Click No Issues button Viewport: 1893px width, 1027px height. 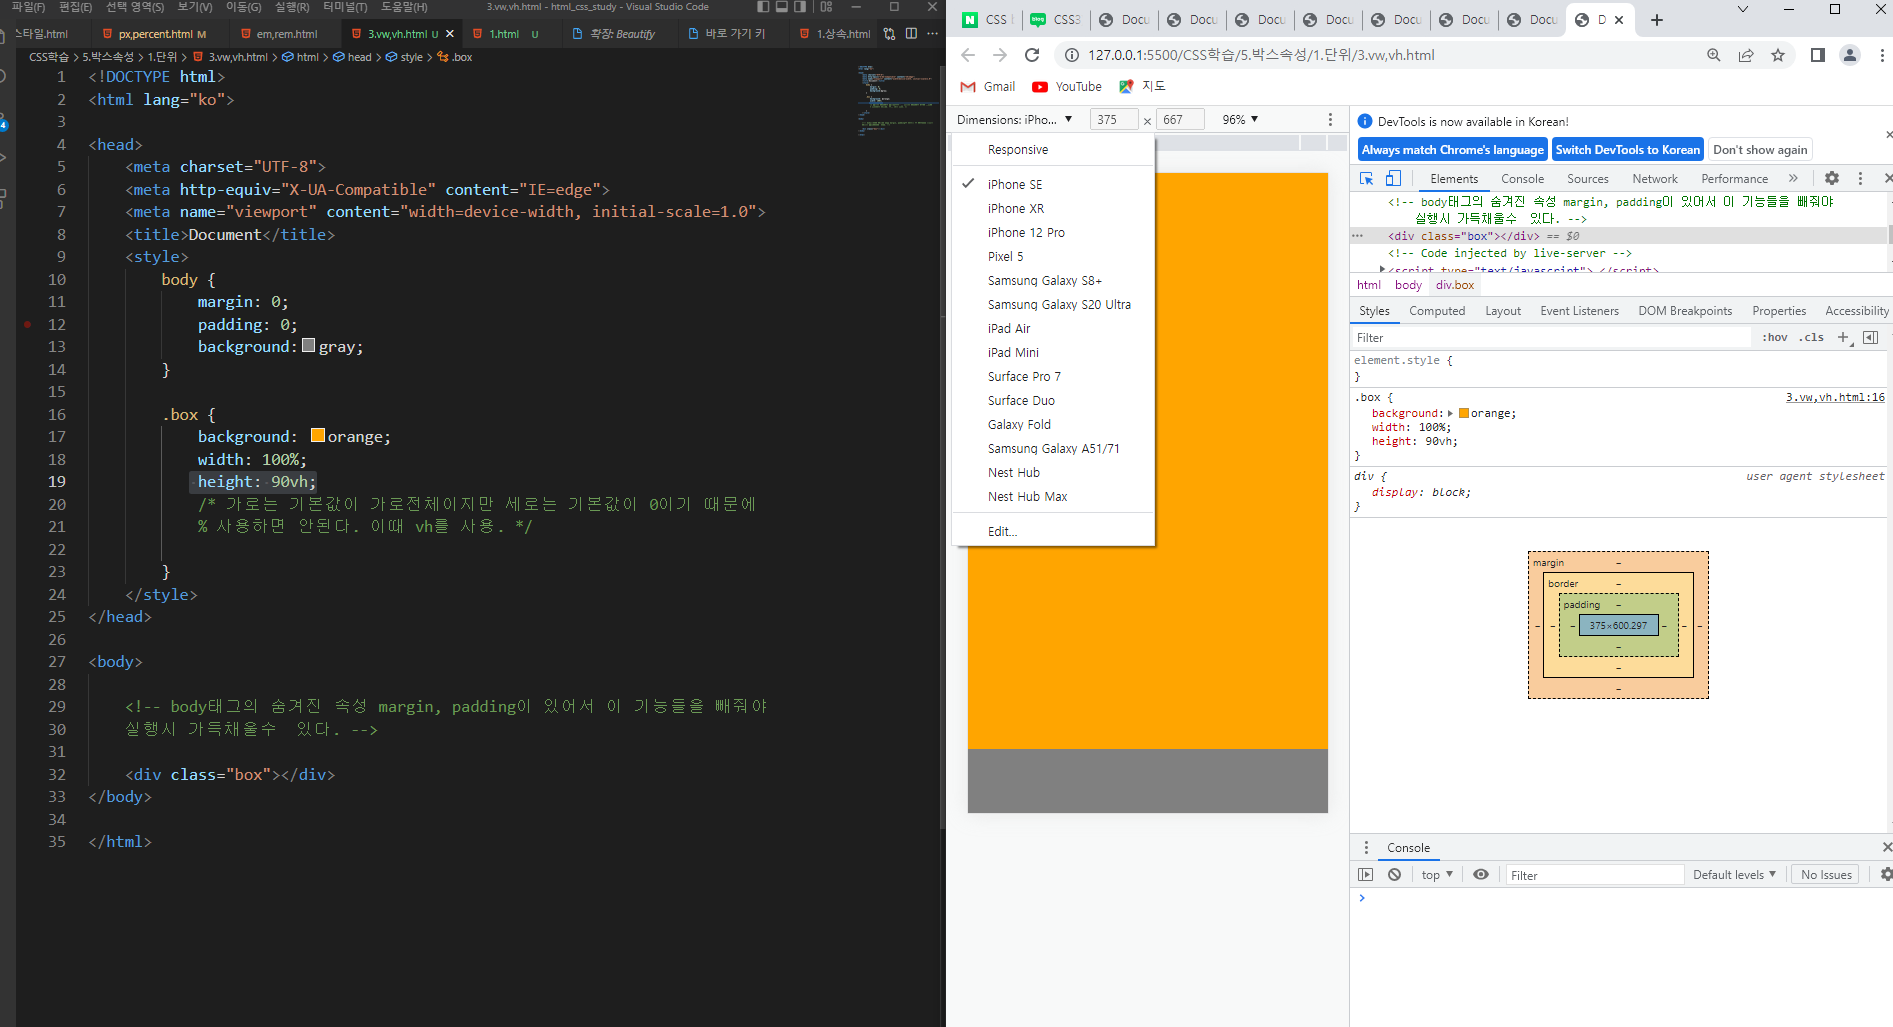[1826, 875]
